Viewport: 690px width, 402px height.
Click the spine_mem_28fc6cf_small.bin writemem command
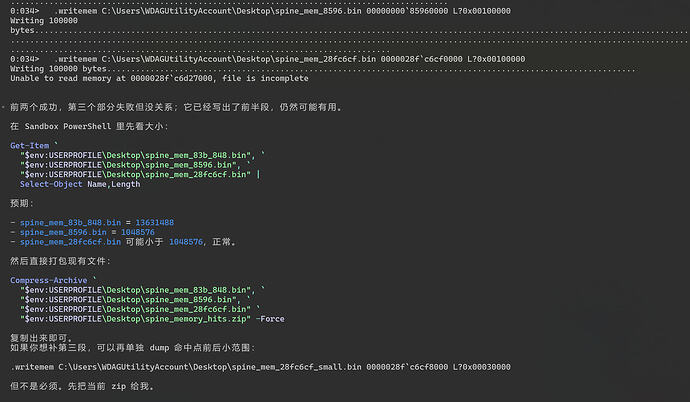coord(261,367)
